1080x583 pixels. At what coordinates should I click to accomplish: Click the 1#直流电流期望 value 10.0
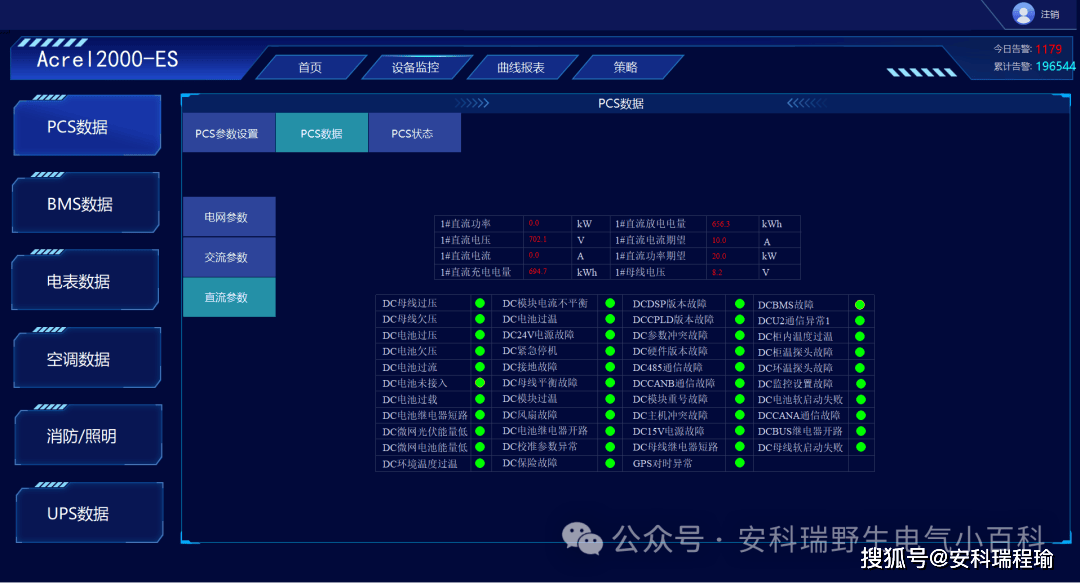[x=719, y=241]
